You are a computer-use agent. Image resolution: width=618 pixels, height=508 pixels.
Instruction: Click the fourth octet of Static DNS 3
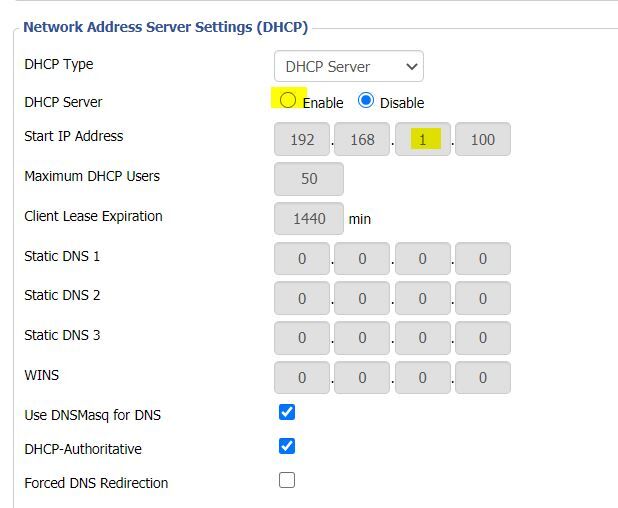coord(483,338)
